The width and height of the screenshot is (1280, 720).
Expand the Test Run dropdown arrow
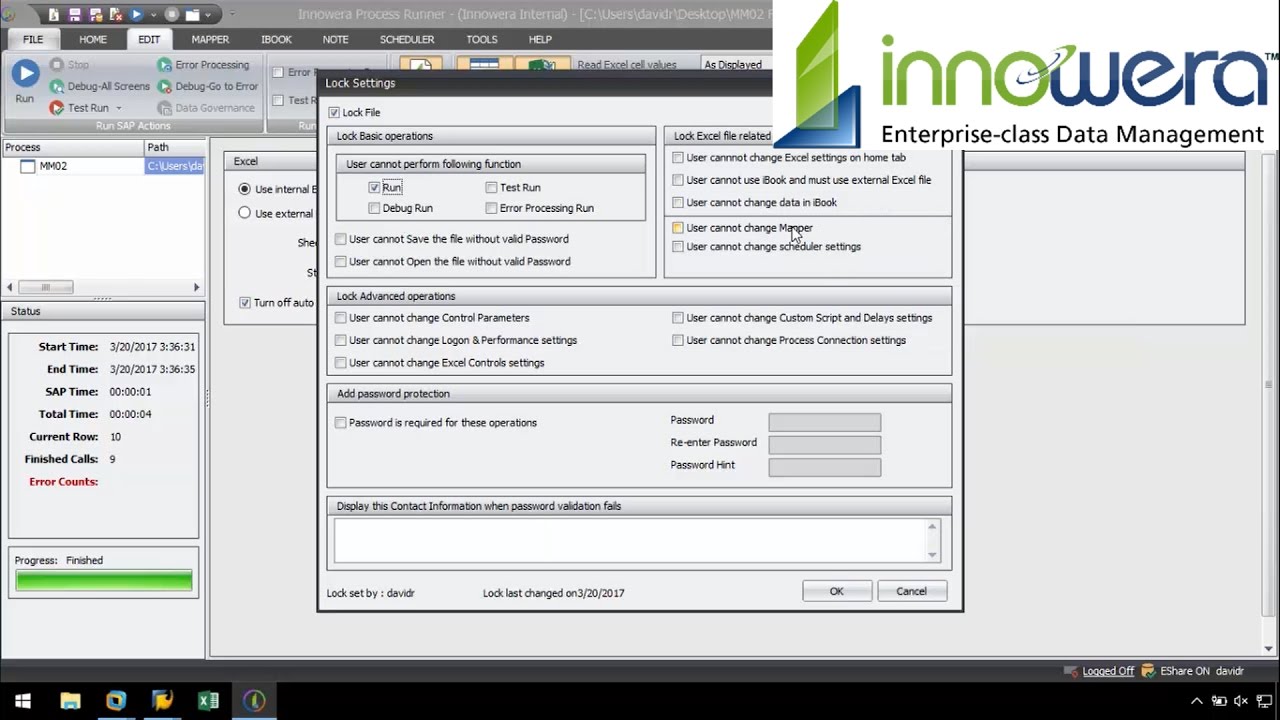[118, 108]
